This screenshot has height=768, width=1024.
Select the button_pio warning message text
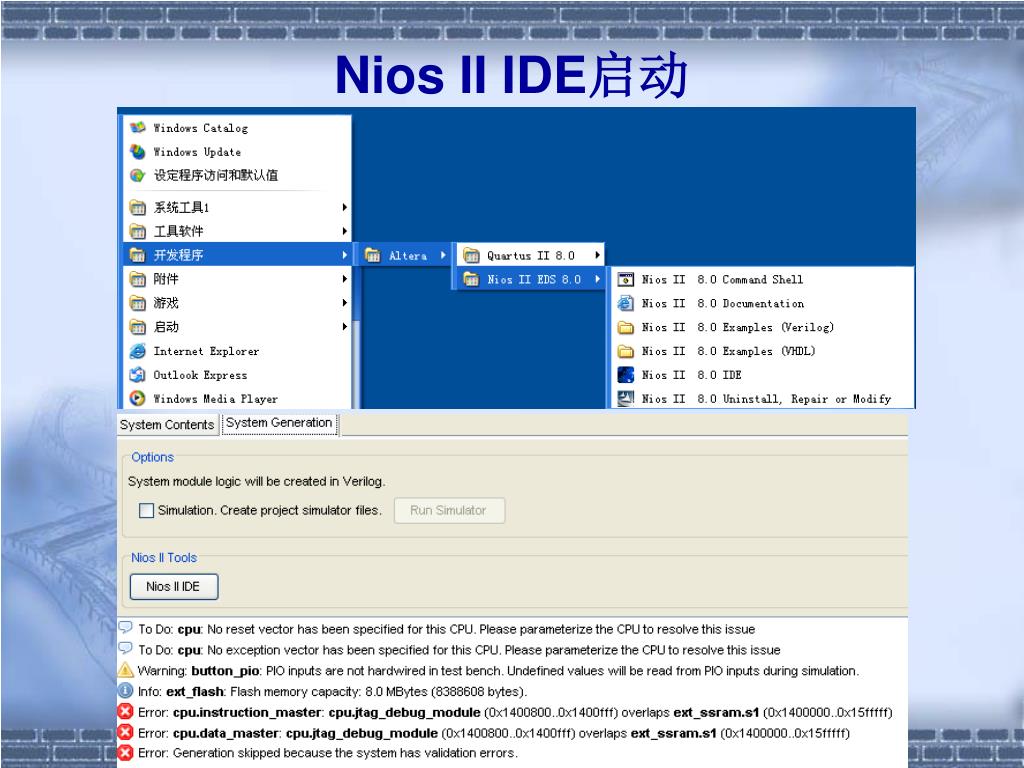[x=498, y=671]
